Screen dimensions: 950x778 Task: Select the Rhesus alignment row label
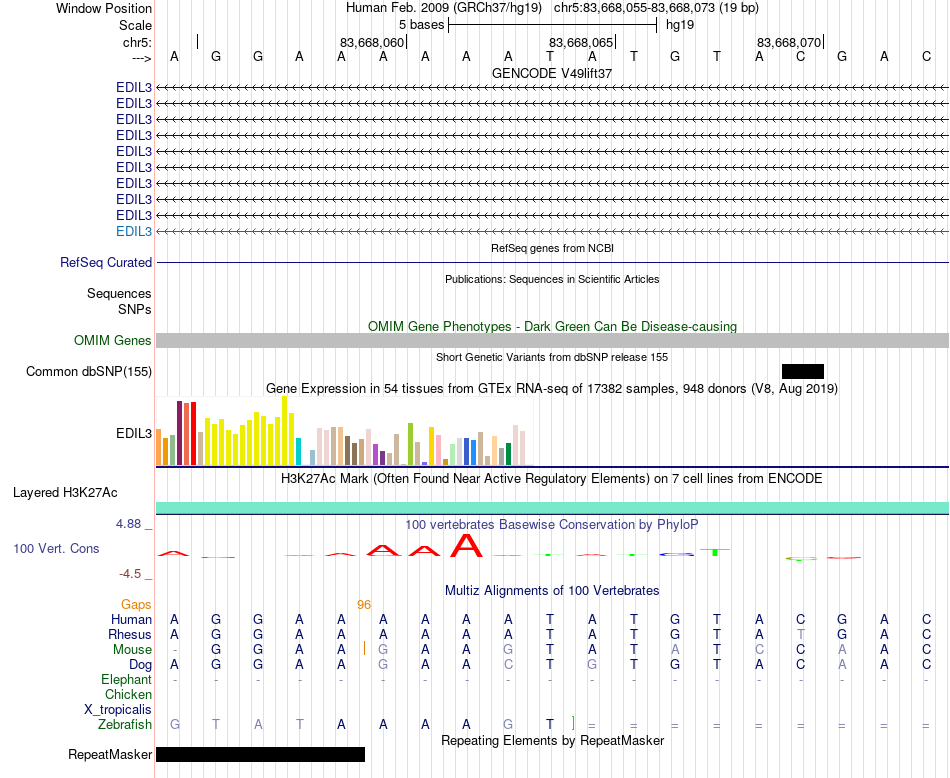(x=130, y=634)
